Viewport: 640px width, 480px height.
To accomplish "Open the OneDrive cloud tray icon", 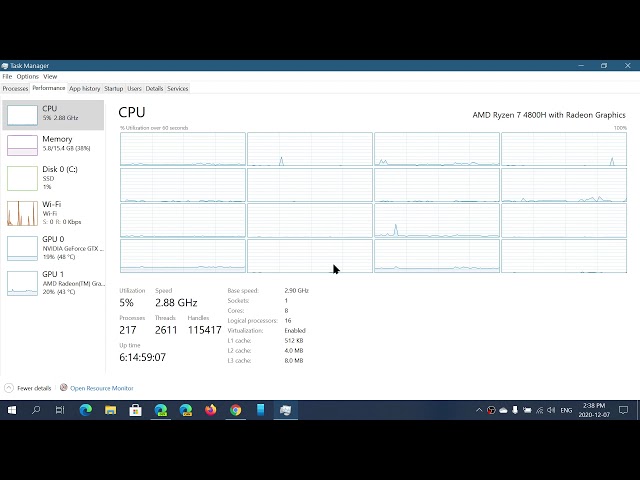I will click(x=503, y=410).
